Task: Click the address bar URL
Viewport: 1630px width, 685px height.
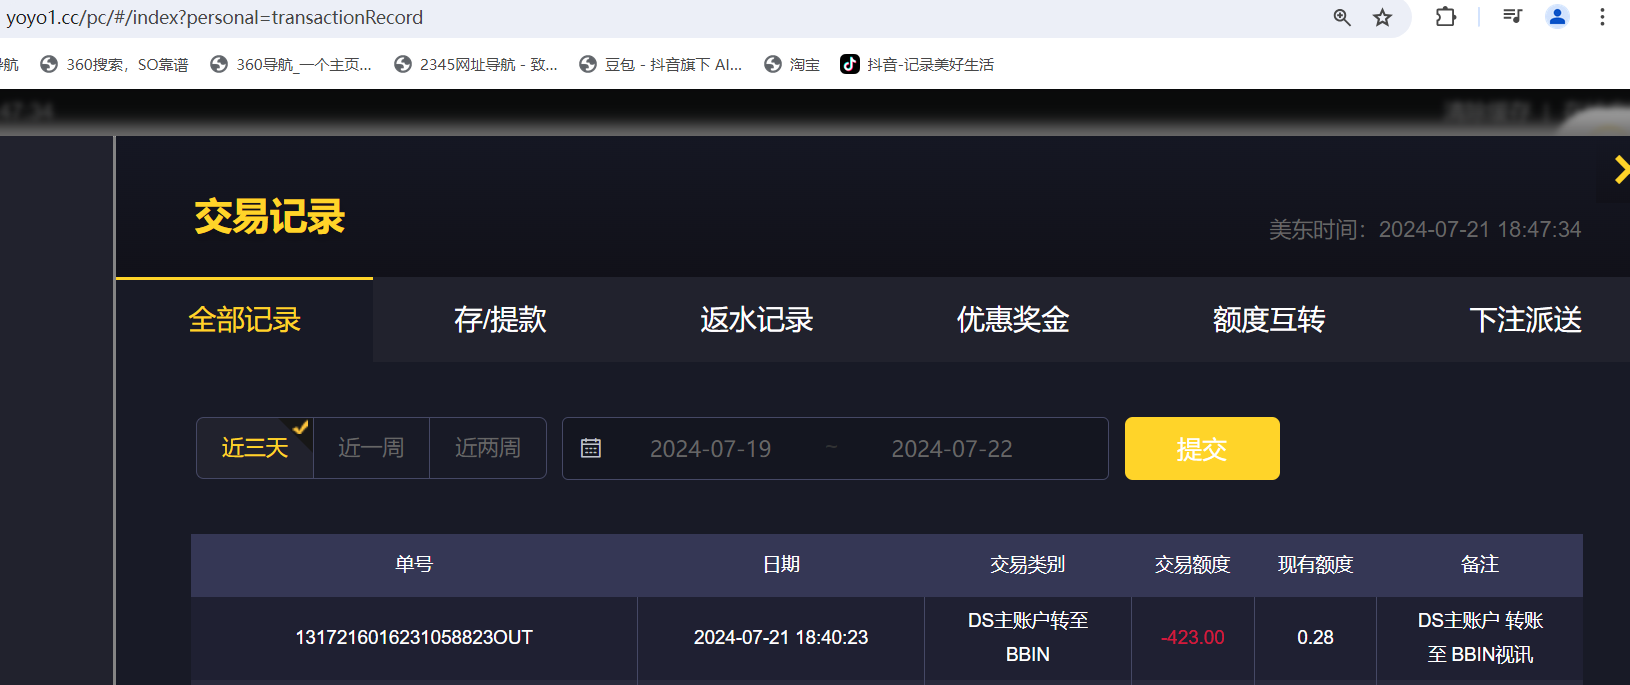Action: pos(215,17)
